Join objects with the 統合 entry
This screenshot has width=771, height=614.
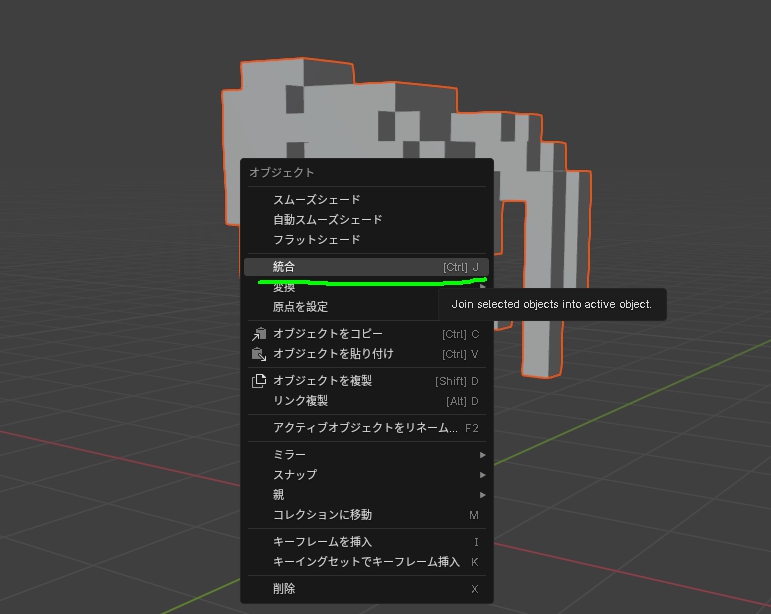tap(366, 267)
